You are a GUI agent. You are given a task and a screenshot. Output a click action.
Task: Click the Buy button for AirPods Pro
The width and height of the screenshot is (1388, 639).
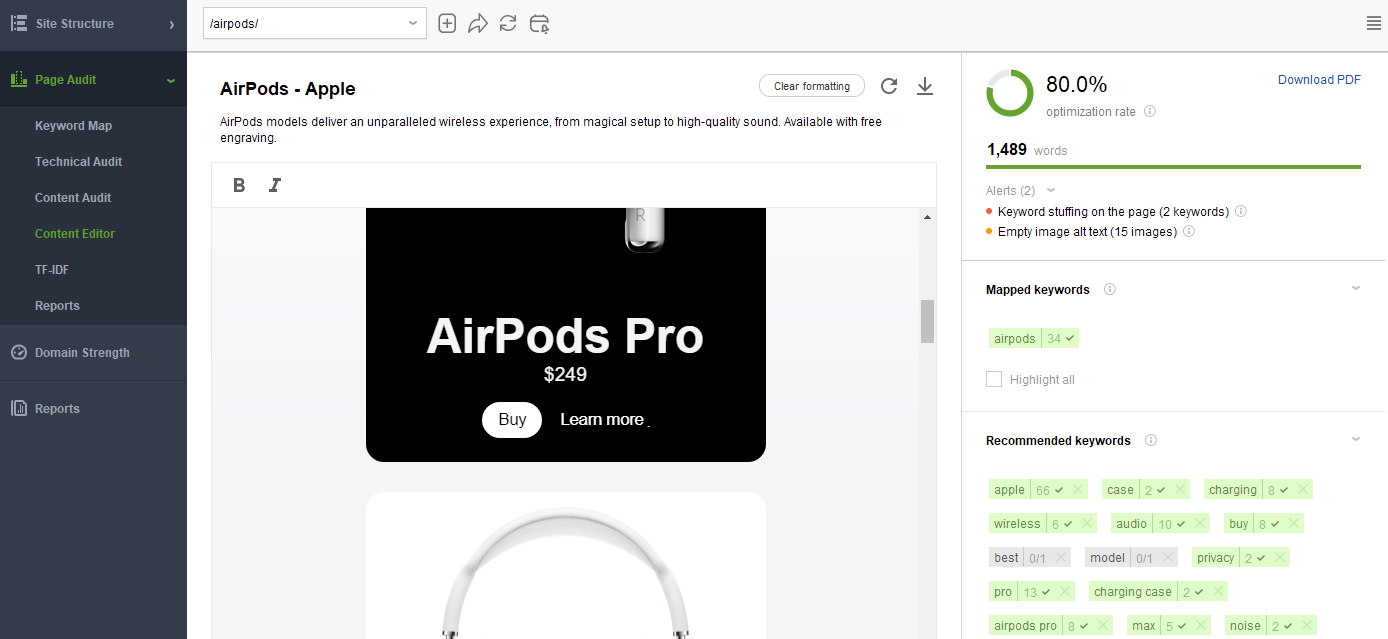pyautogui.click(x=512, y=420)
